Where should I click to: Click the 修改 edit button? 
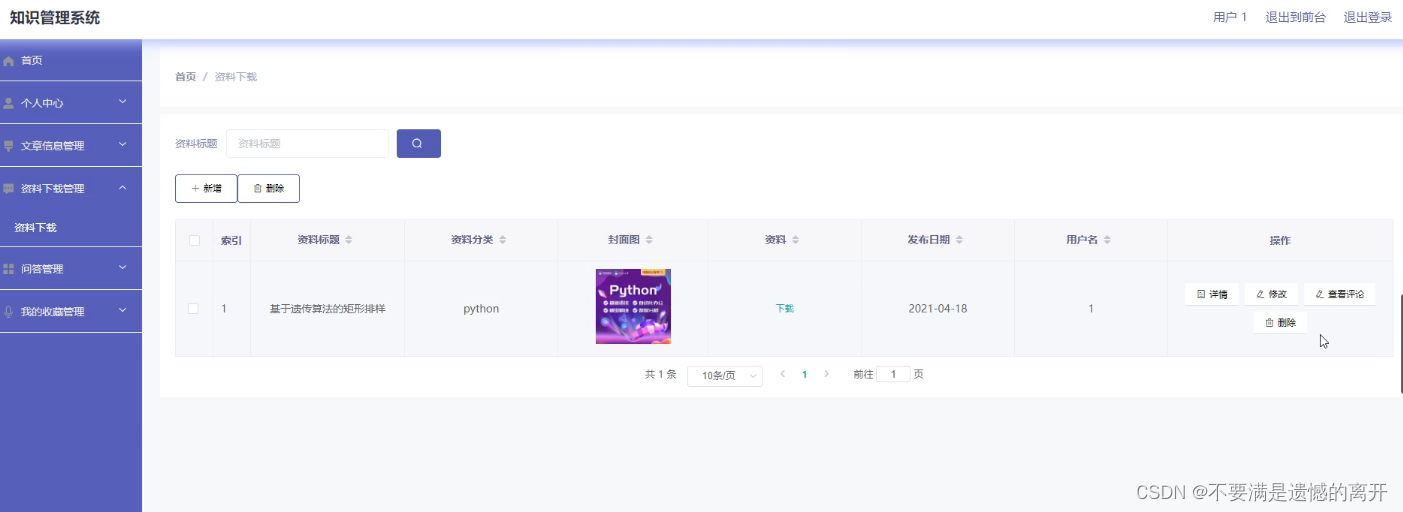pos(1271,294)
